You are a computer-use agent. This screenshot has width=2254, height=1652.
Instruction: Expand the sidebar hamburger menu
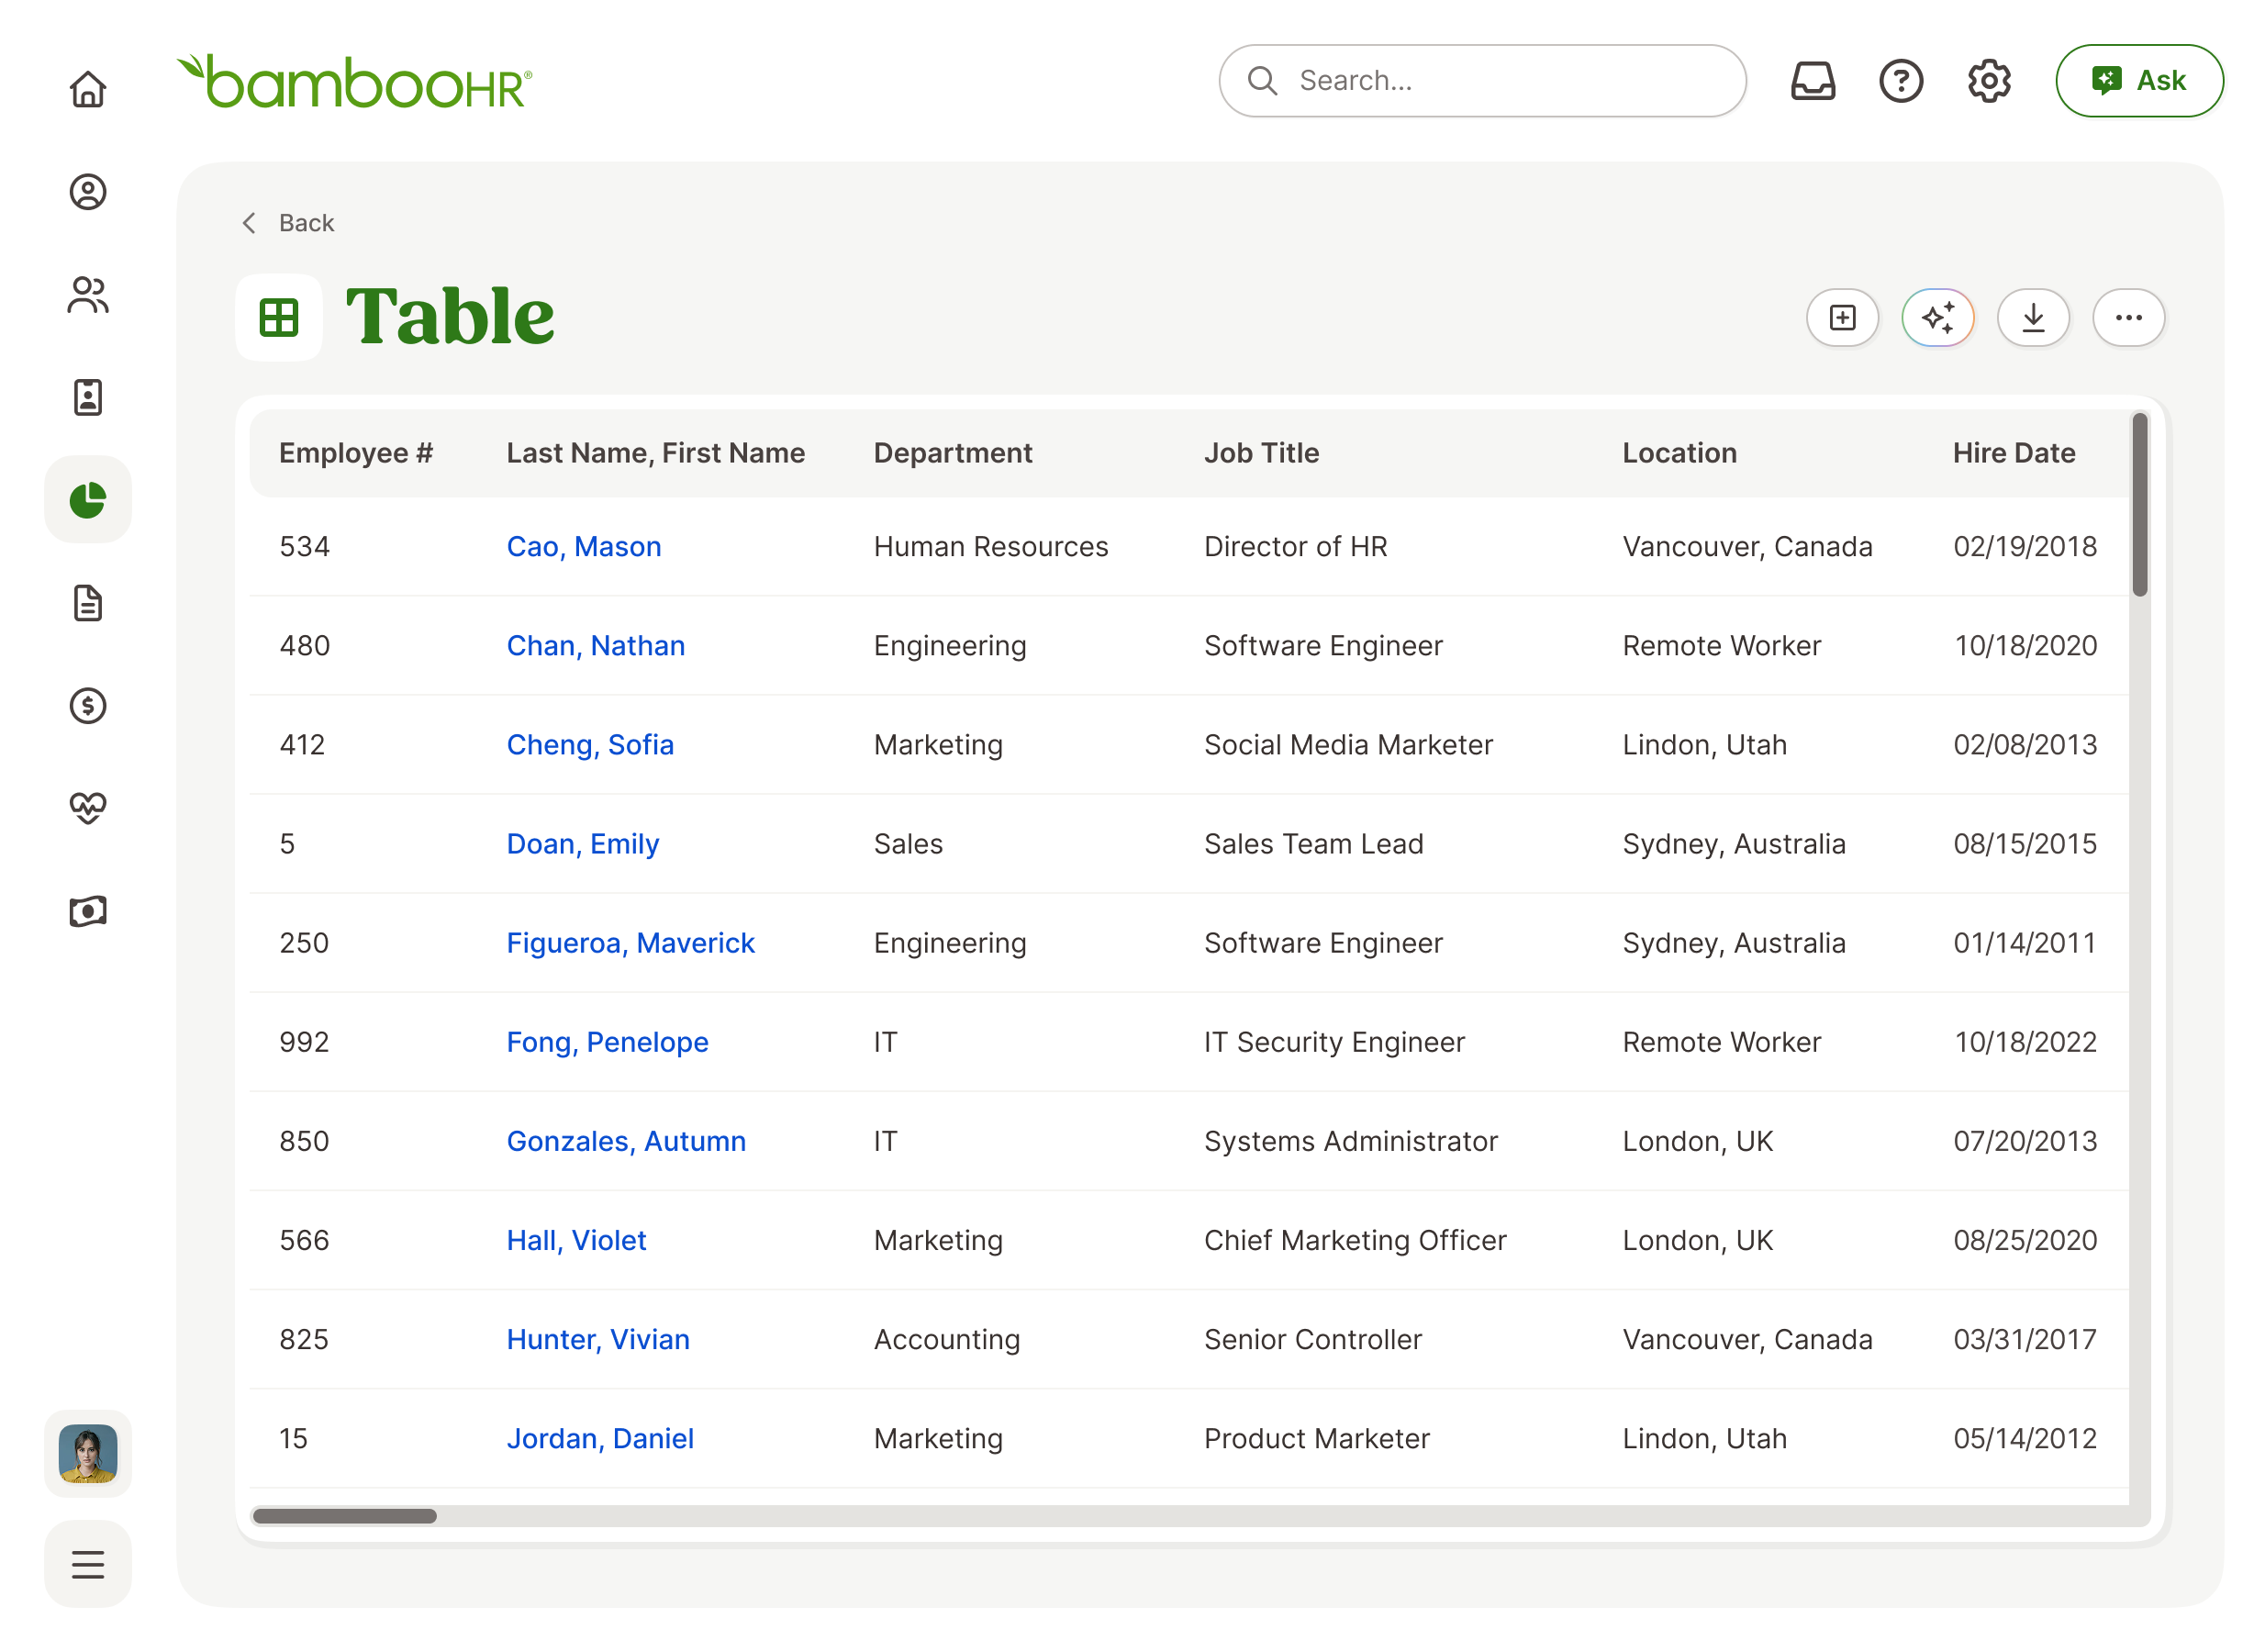tap(88, 1564)
